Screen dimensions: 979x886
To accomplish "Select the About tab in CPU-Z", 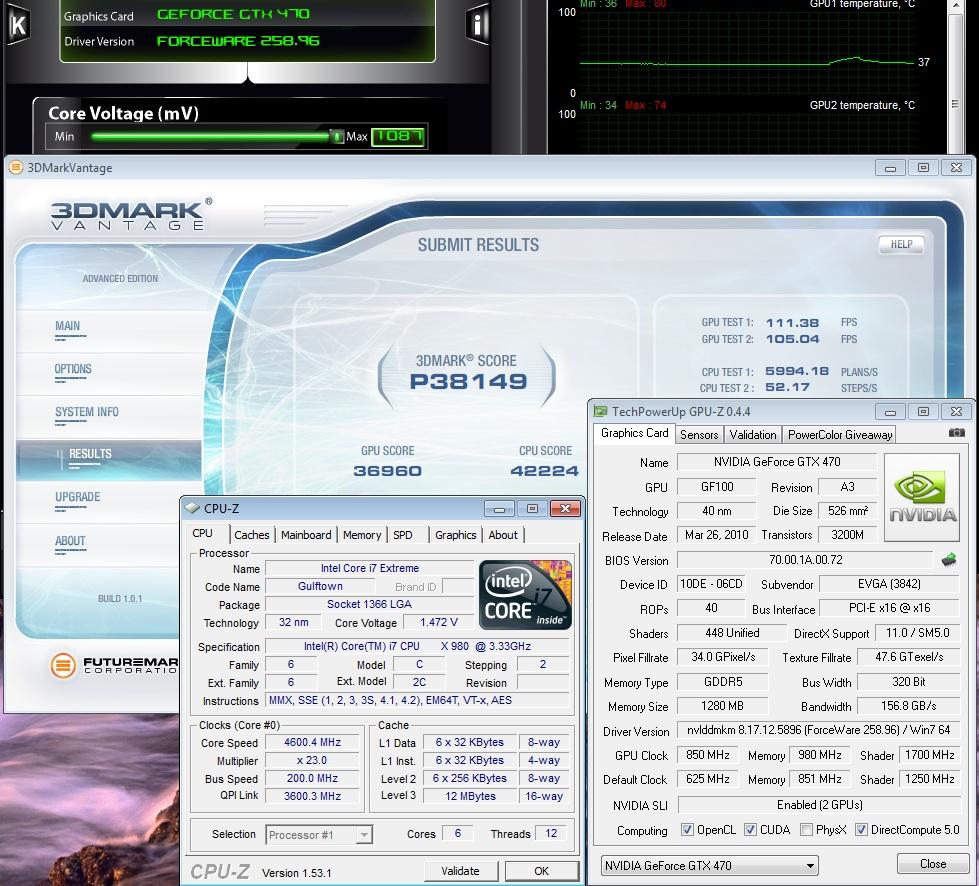I will pyautogui.click(x=503, y=535).
